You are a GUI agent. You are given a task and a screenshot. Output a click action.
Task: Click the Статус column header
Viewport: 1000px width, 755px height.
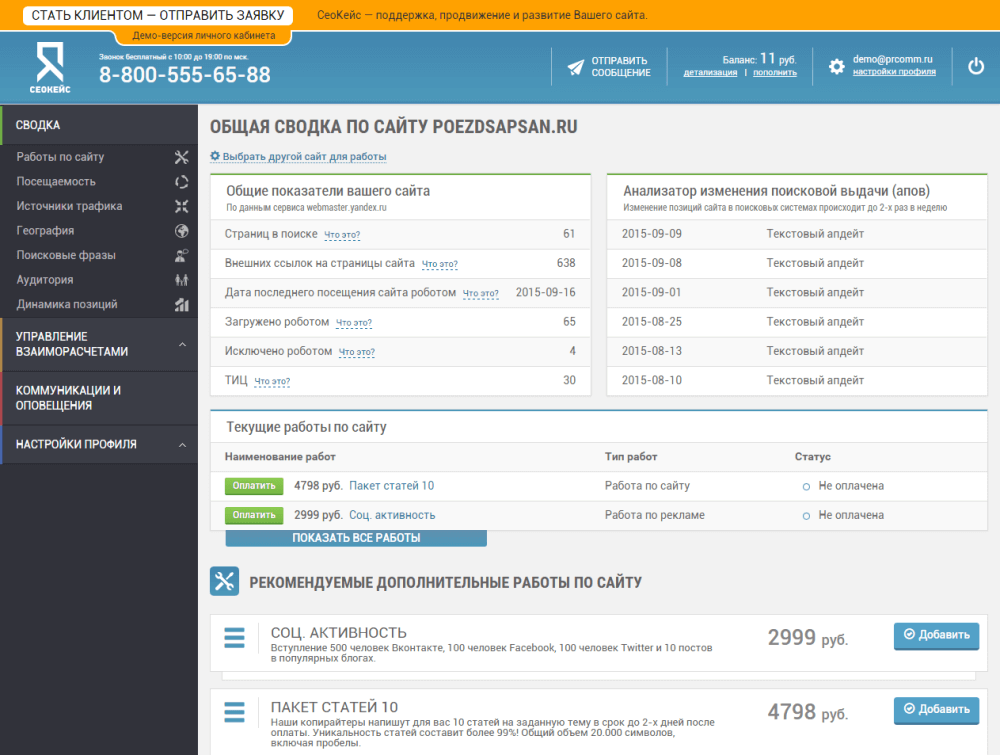tap(812, 457)
